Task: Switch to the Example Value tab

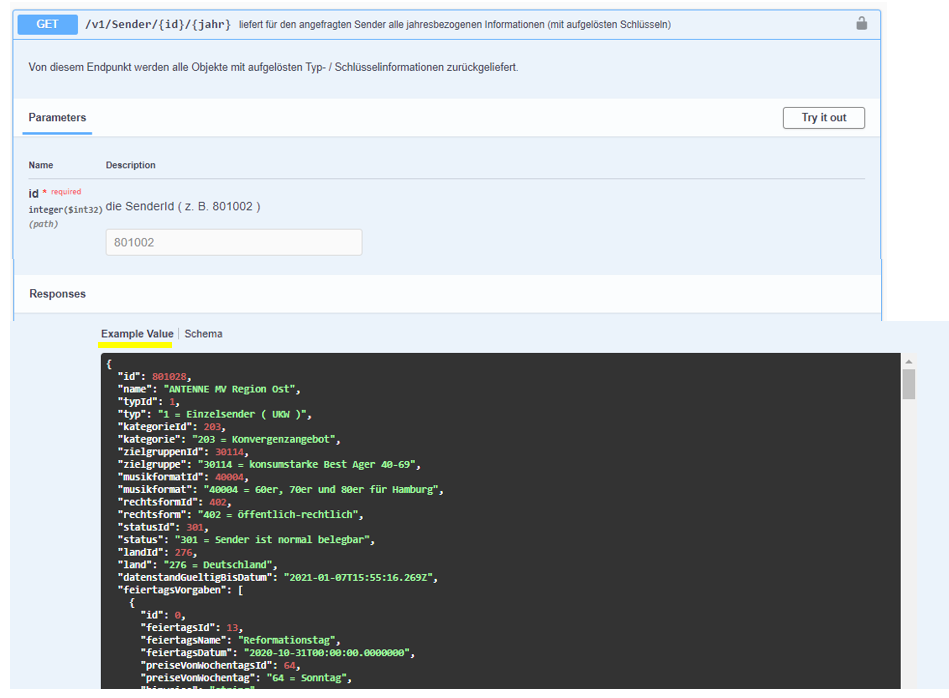Action: (x=137, y=334)
